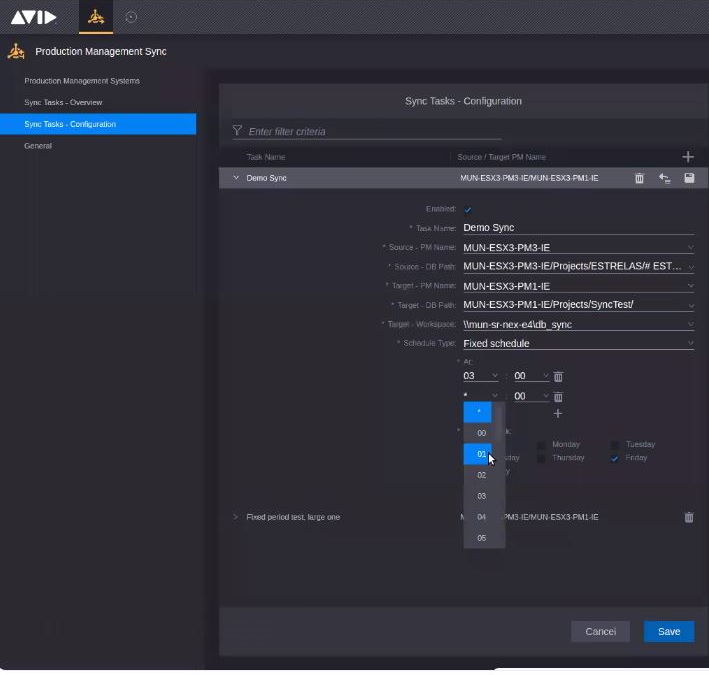This screenshot has height=675, width=709.
Task: Select hour 04 in the list
Action: coord(478,517)
